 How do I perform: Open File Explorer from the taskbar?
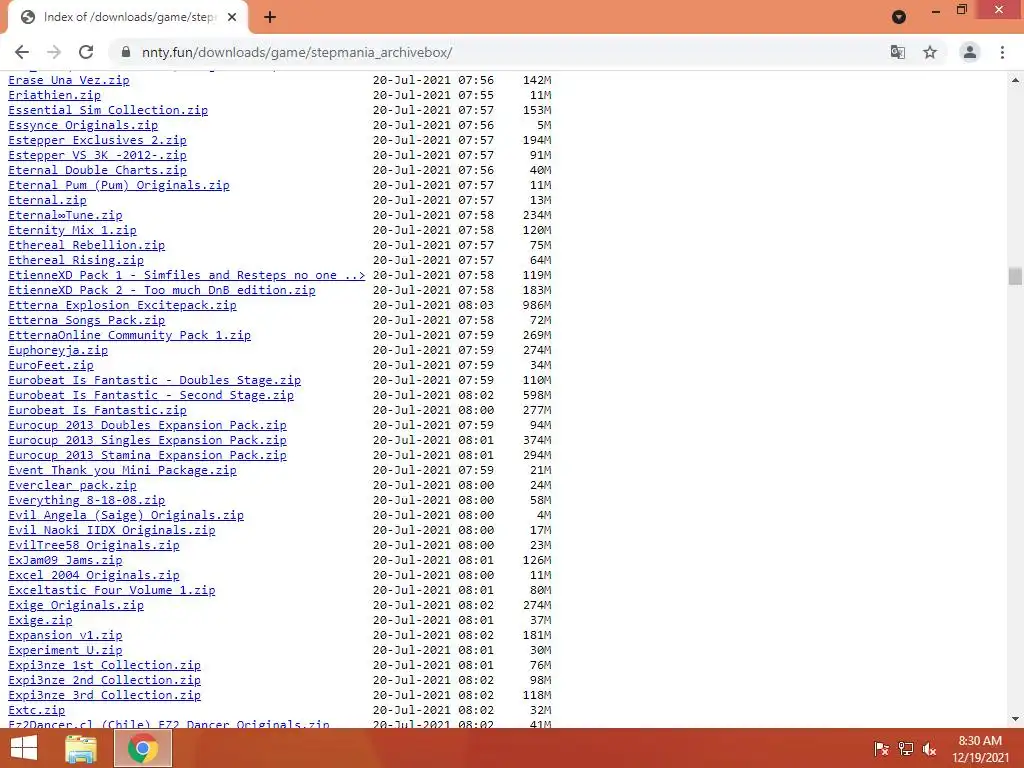(82, 748)
